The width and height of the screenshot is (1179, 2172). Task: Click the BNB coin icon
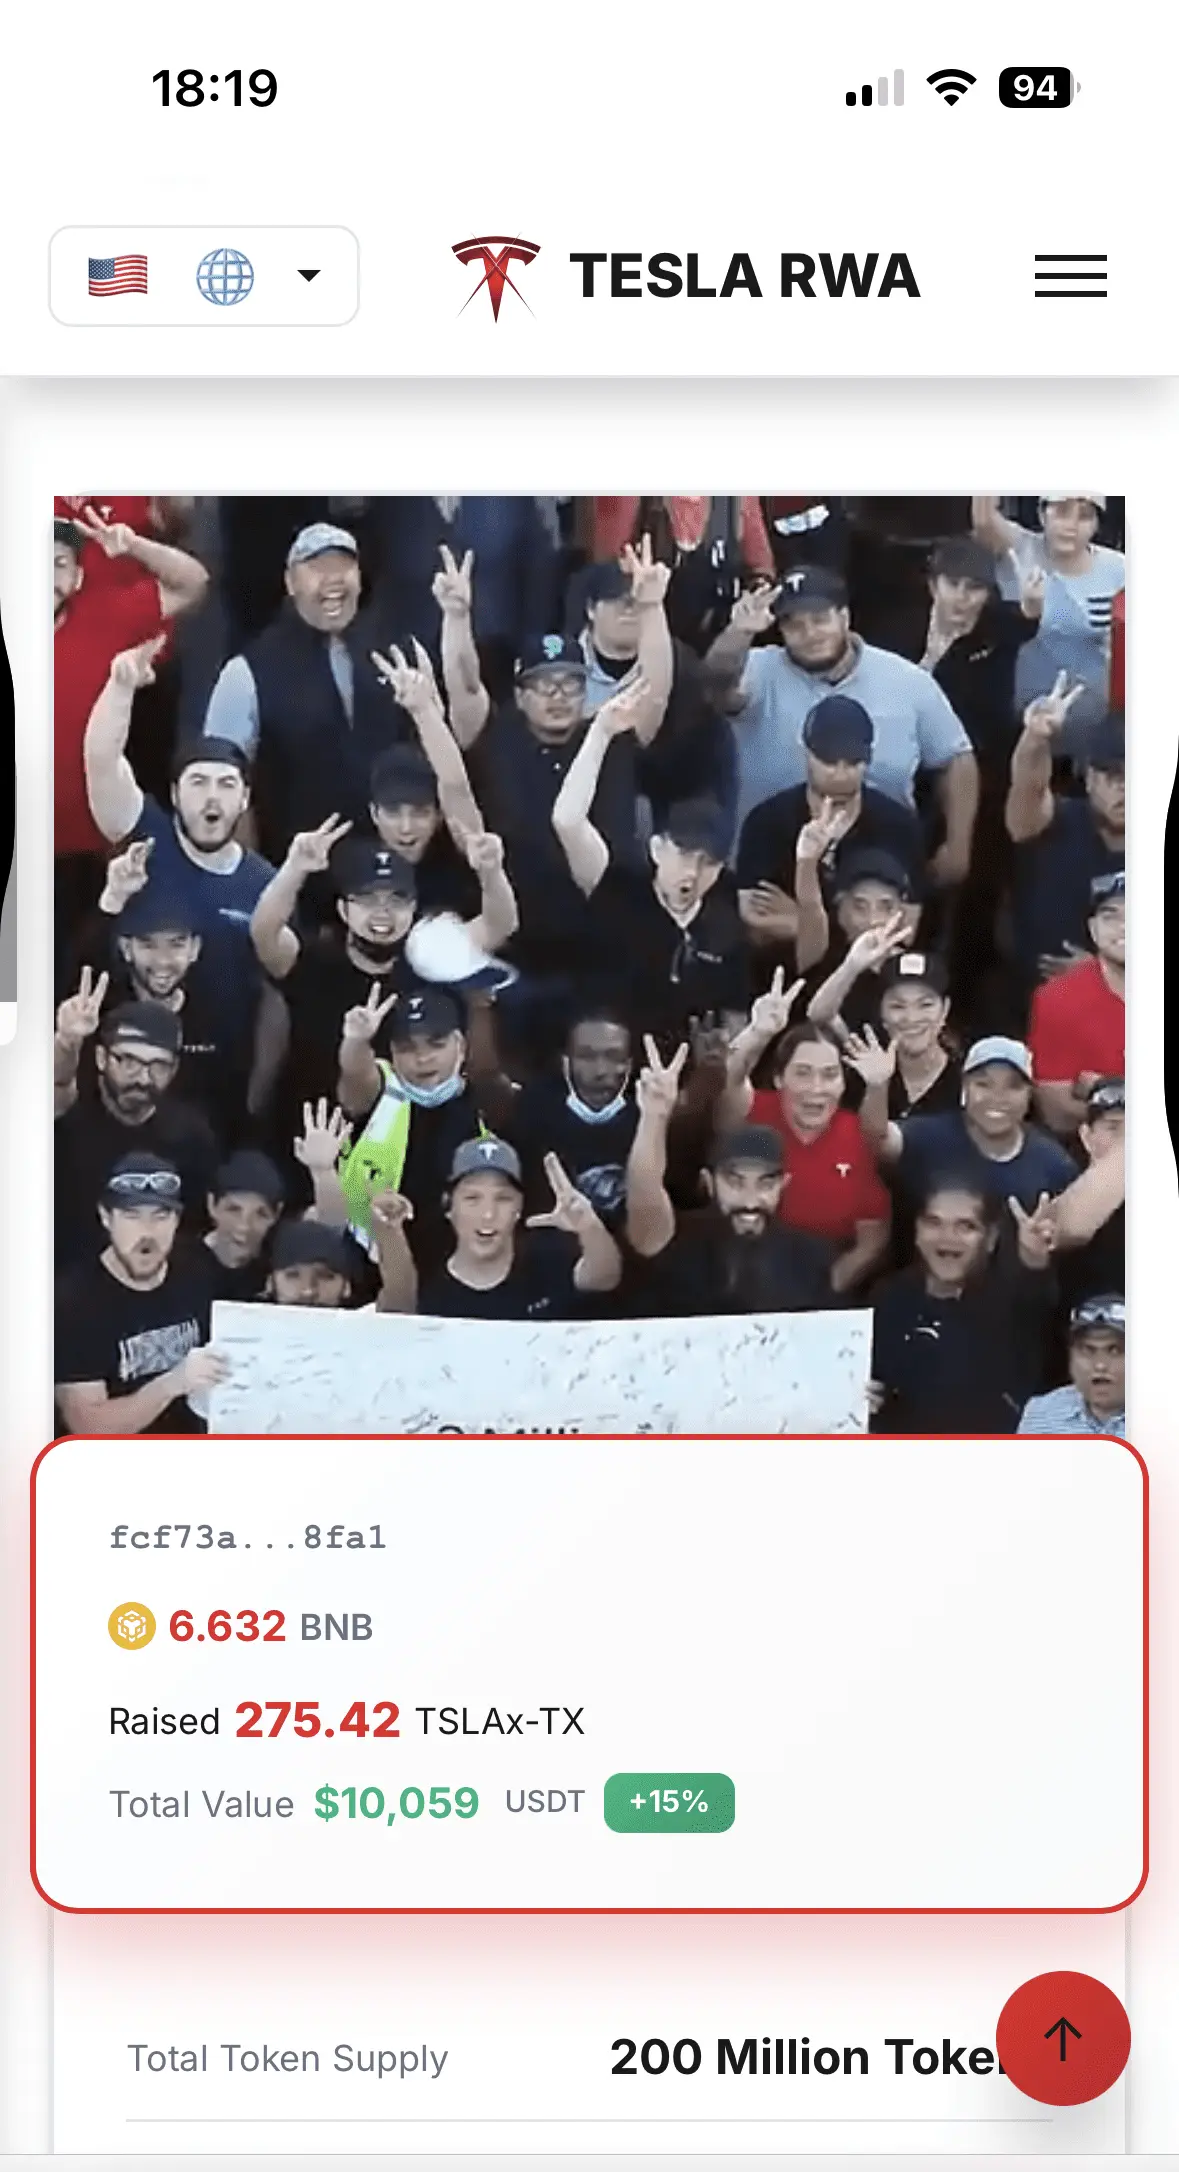(x=132, y=1626)
